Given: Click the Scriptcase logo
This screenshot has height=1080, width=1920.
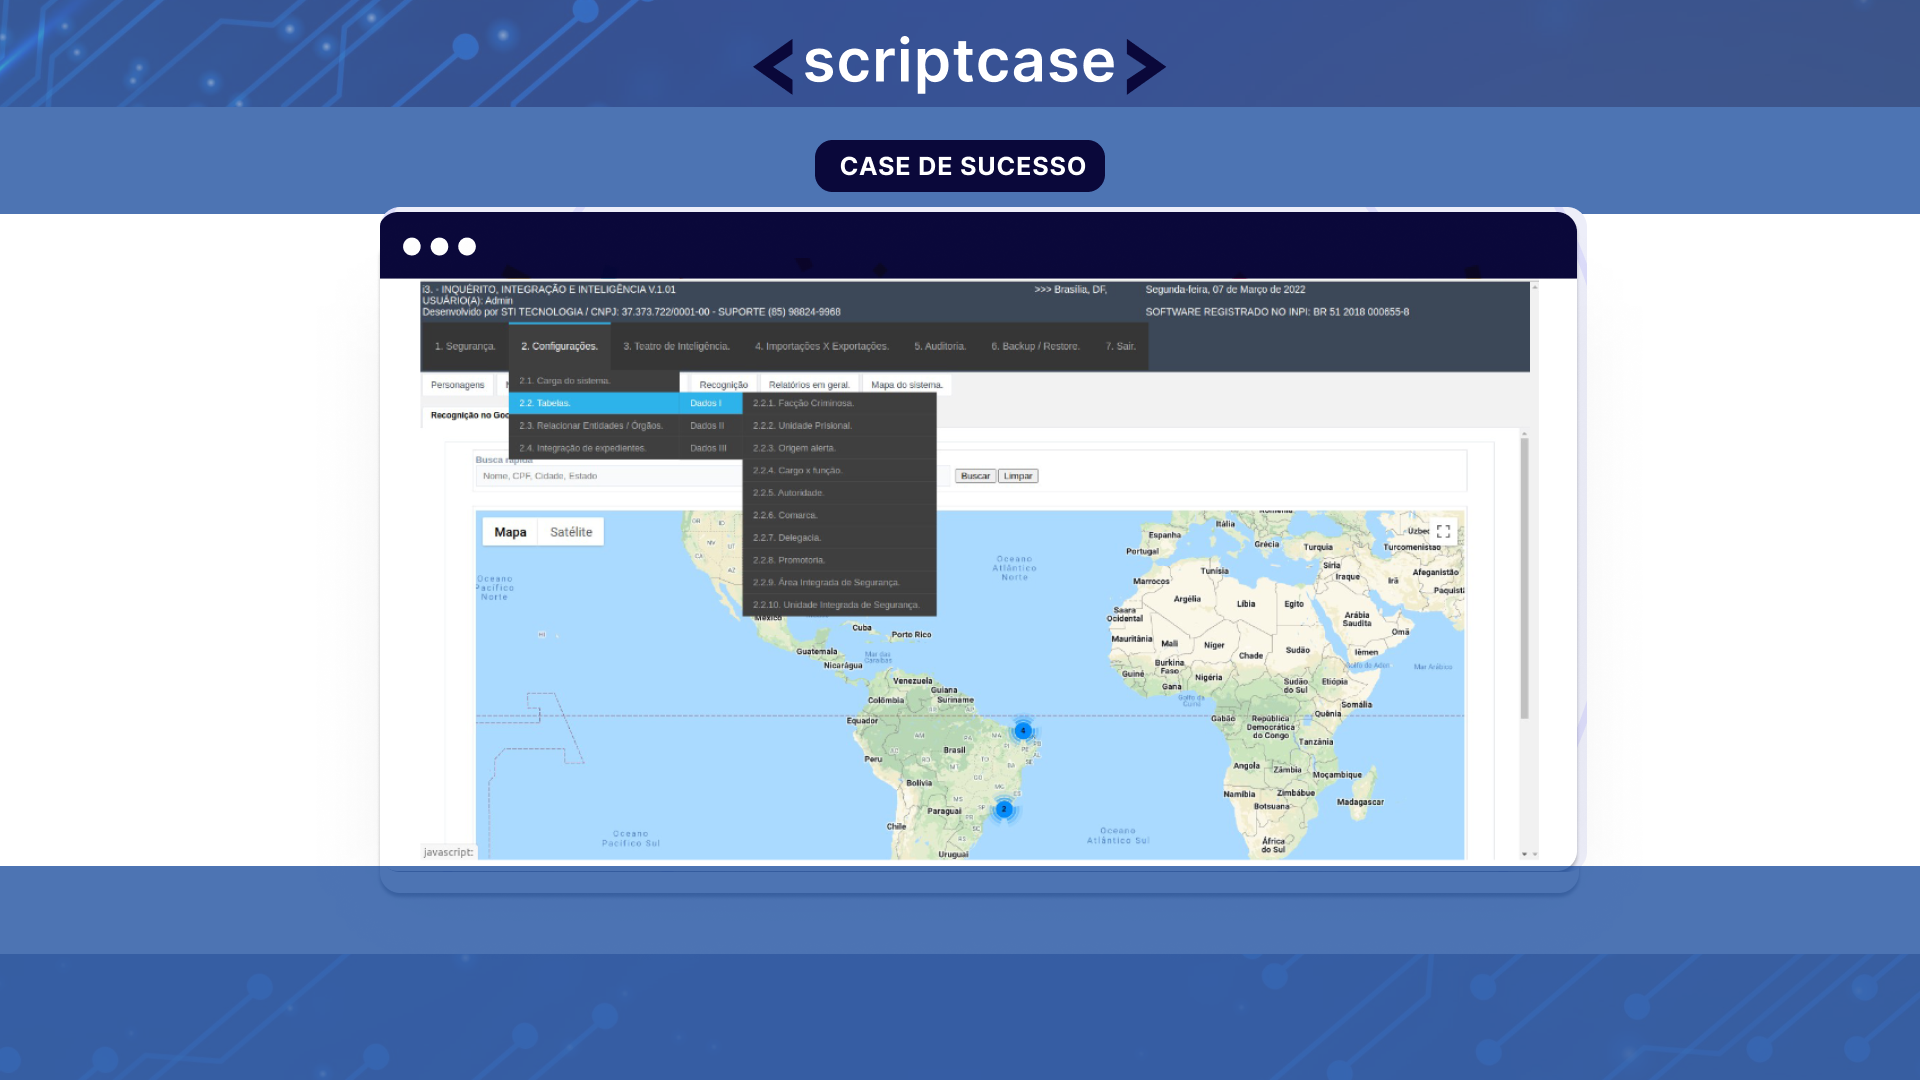Looking at the screenshot, I should click(959, 64).
